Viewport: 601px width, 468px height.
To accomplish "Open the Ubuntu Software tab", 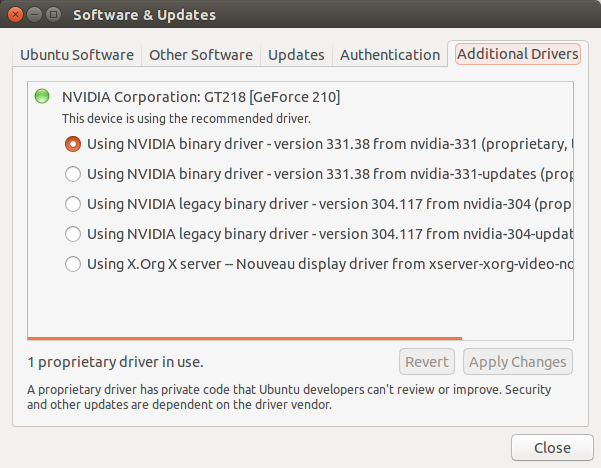I will (77, 55).
